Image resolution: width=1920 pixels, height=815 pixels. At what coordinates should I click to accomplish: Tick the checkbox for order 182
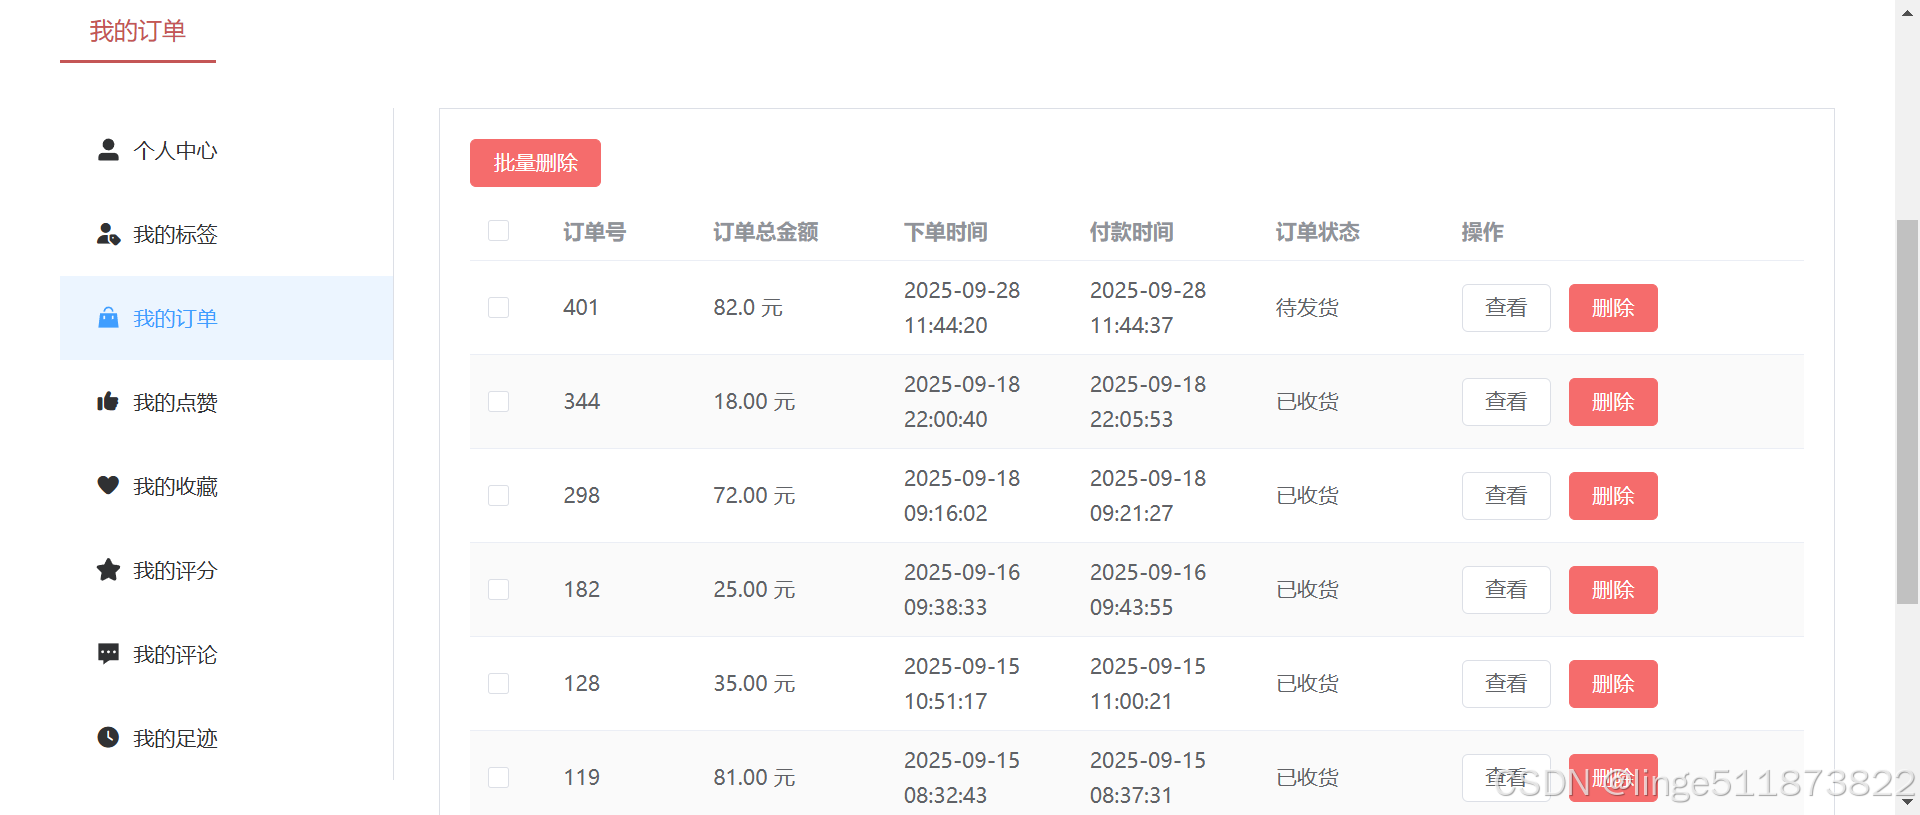coord(498,589)
